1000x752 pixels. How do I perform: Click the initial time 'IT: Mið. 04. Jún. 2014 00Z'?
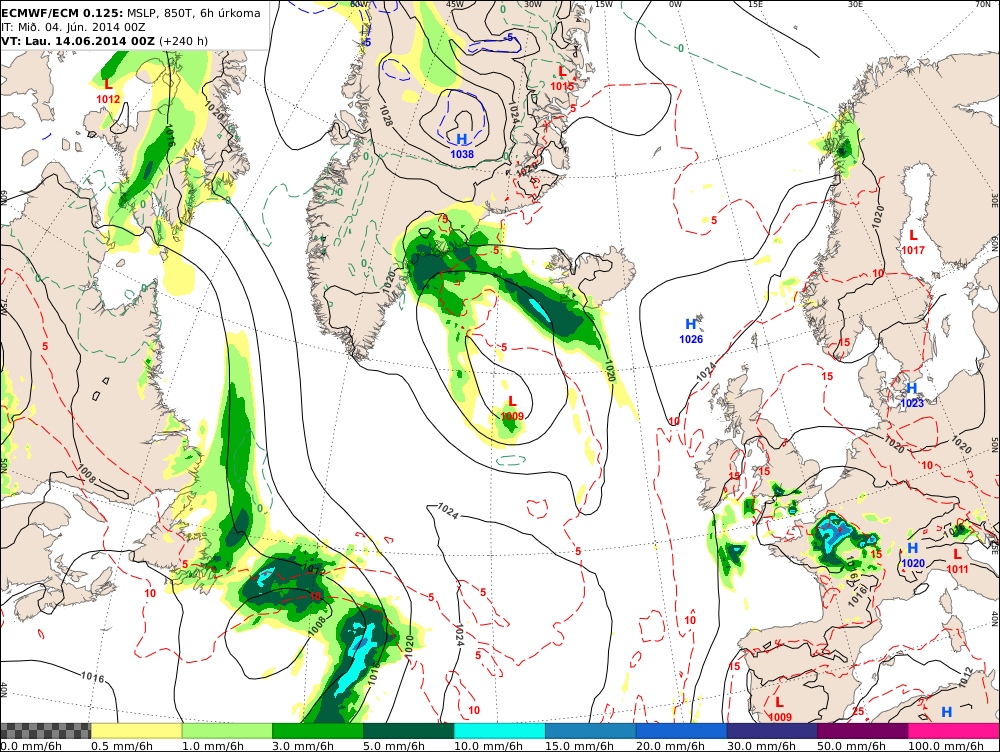(x=73, y=27)
